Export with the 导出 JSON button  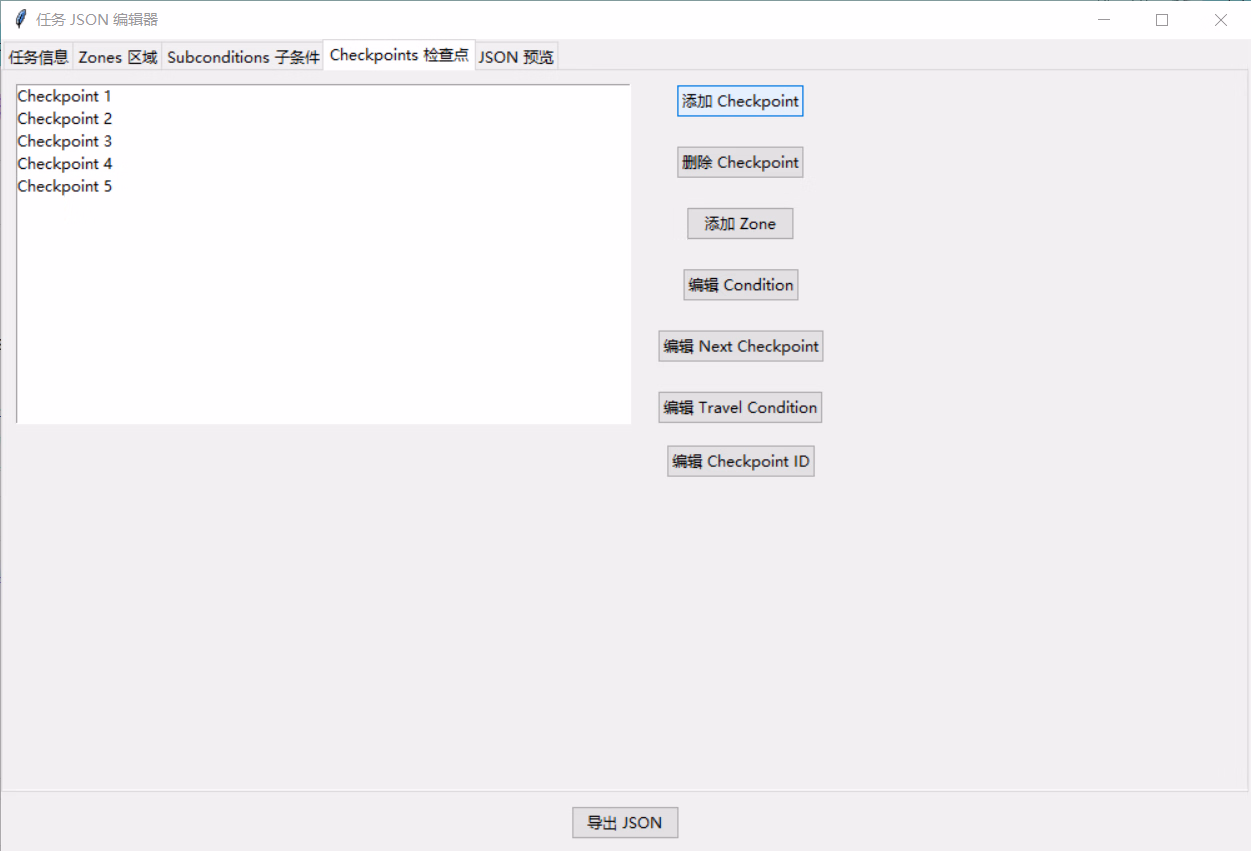625,822
